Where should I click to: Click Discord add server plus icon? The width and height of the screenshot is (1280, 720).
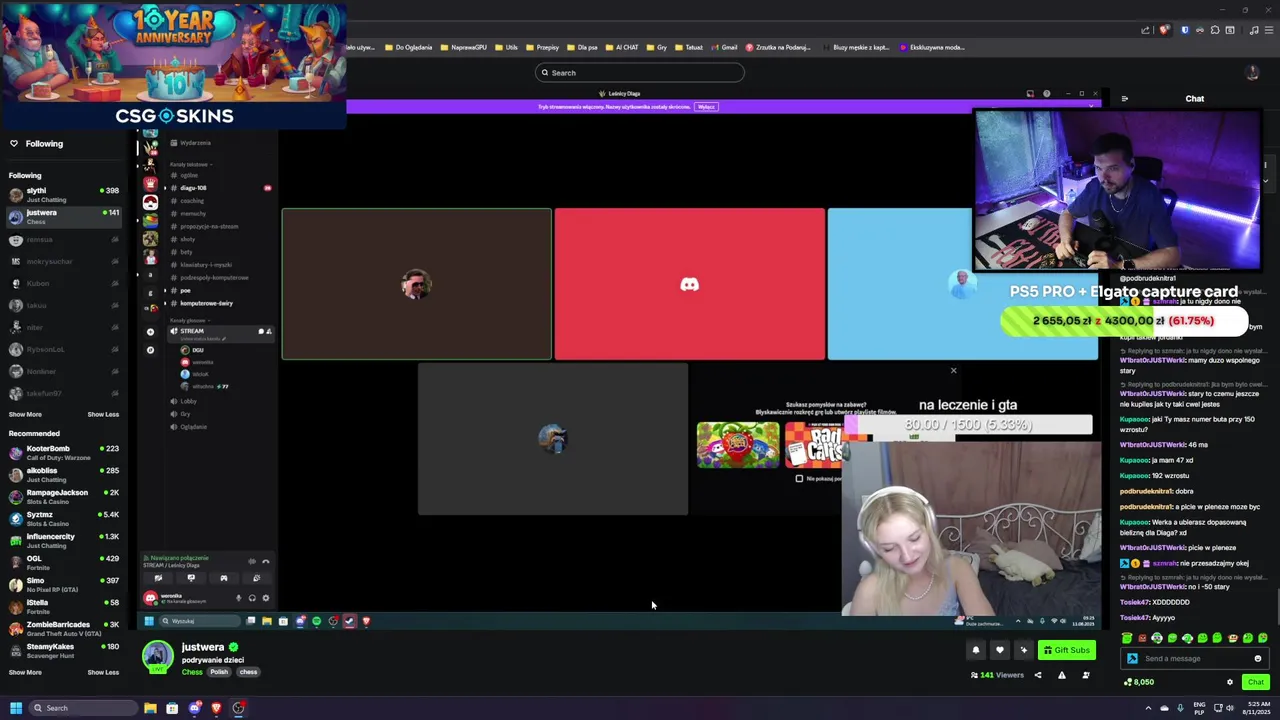[150, 332]
